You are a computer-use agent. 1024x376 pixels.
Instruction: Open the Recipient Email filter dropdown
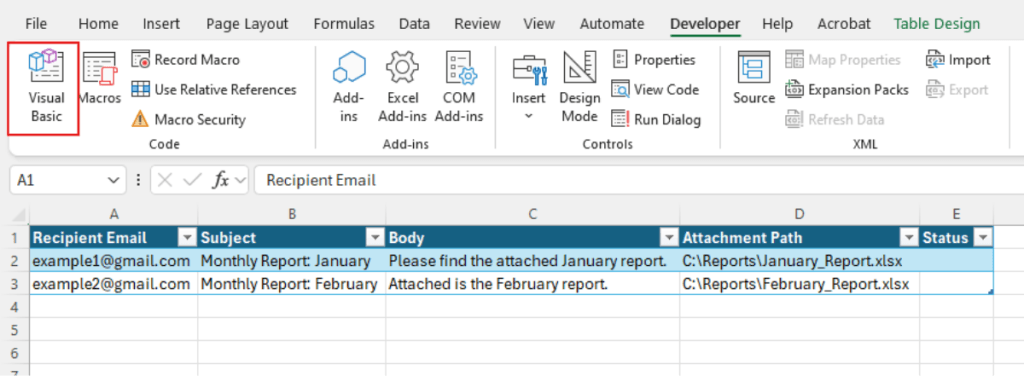[x=187, y=238]
